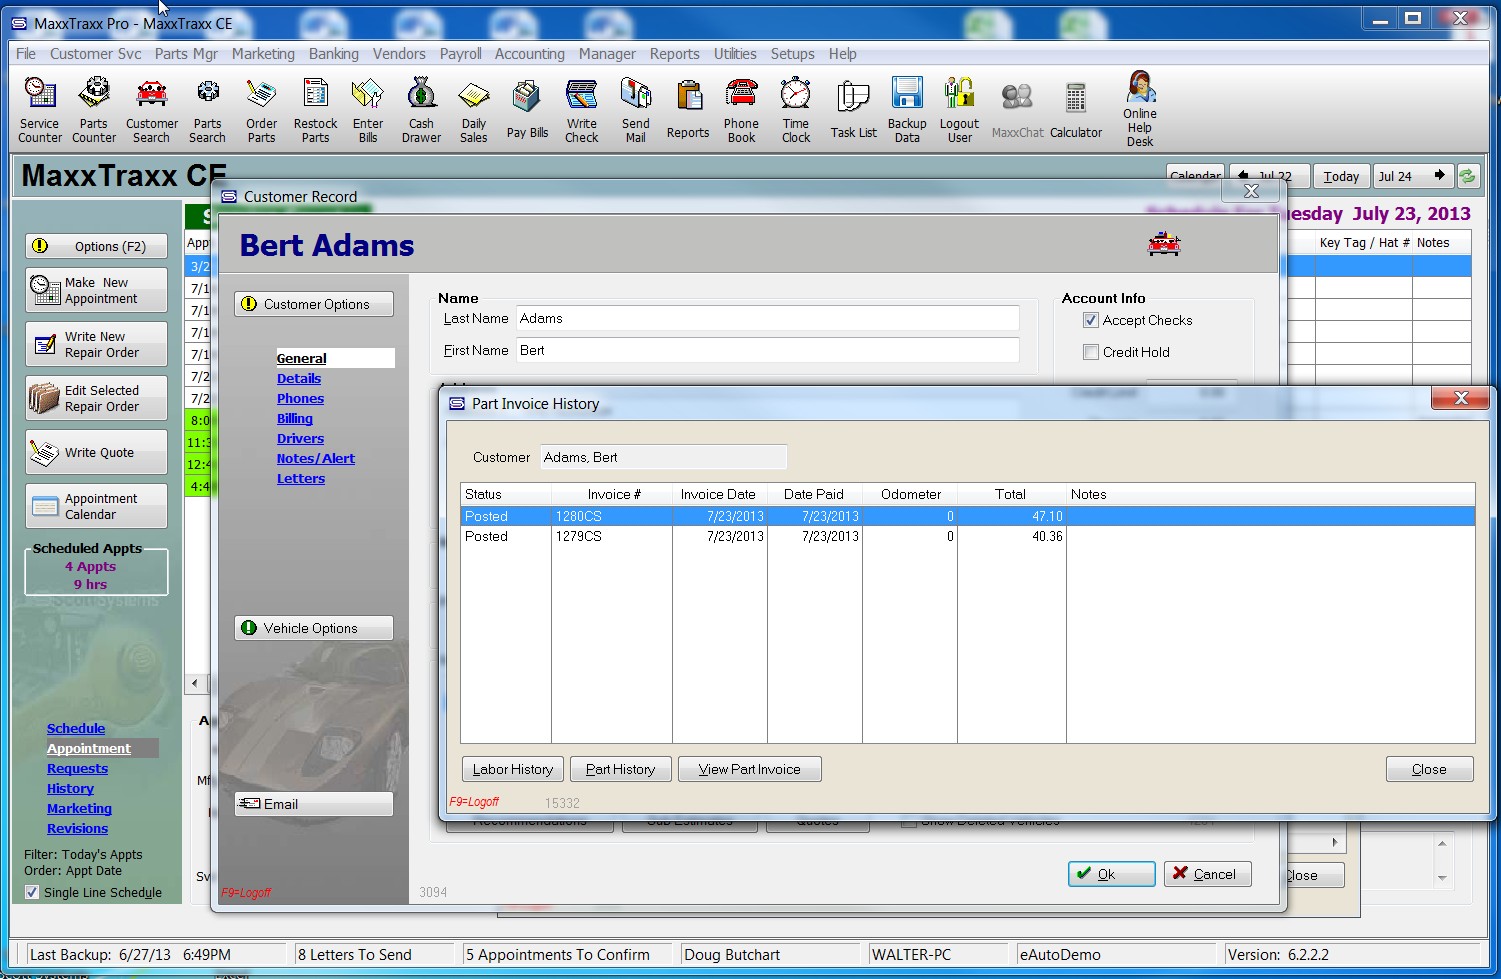Open the Parts Counter tool
The width and height of the screenshot is (1501, 979).
click(x=94, y=110)
